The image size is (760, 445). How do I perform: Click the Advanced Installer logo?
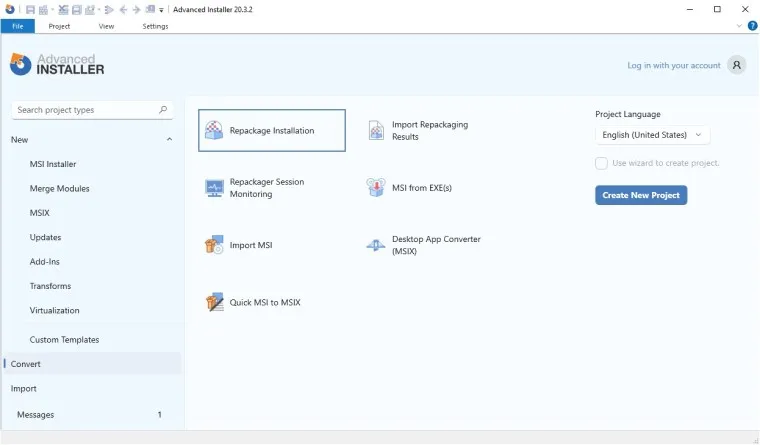pos(57,64)
